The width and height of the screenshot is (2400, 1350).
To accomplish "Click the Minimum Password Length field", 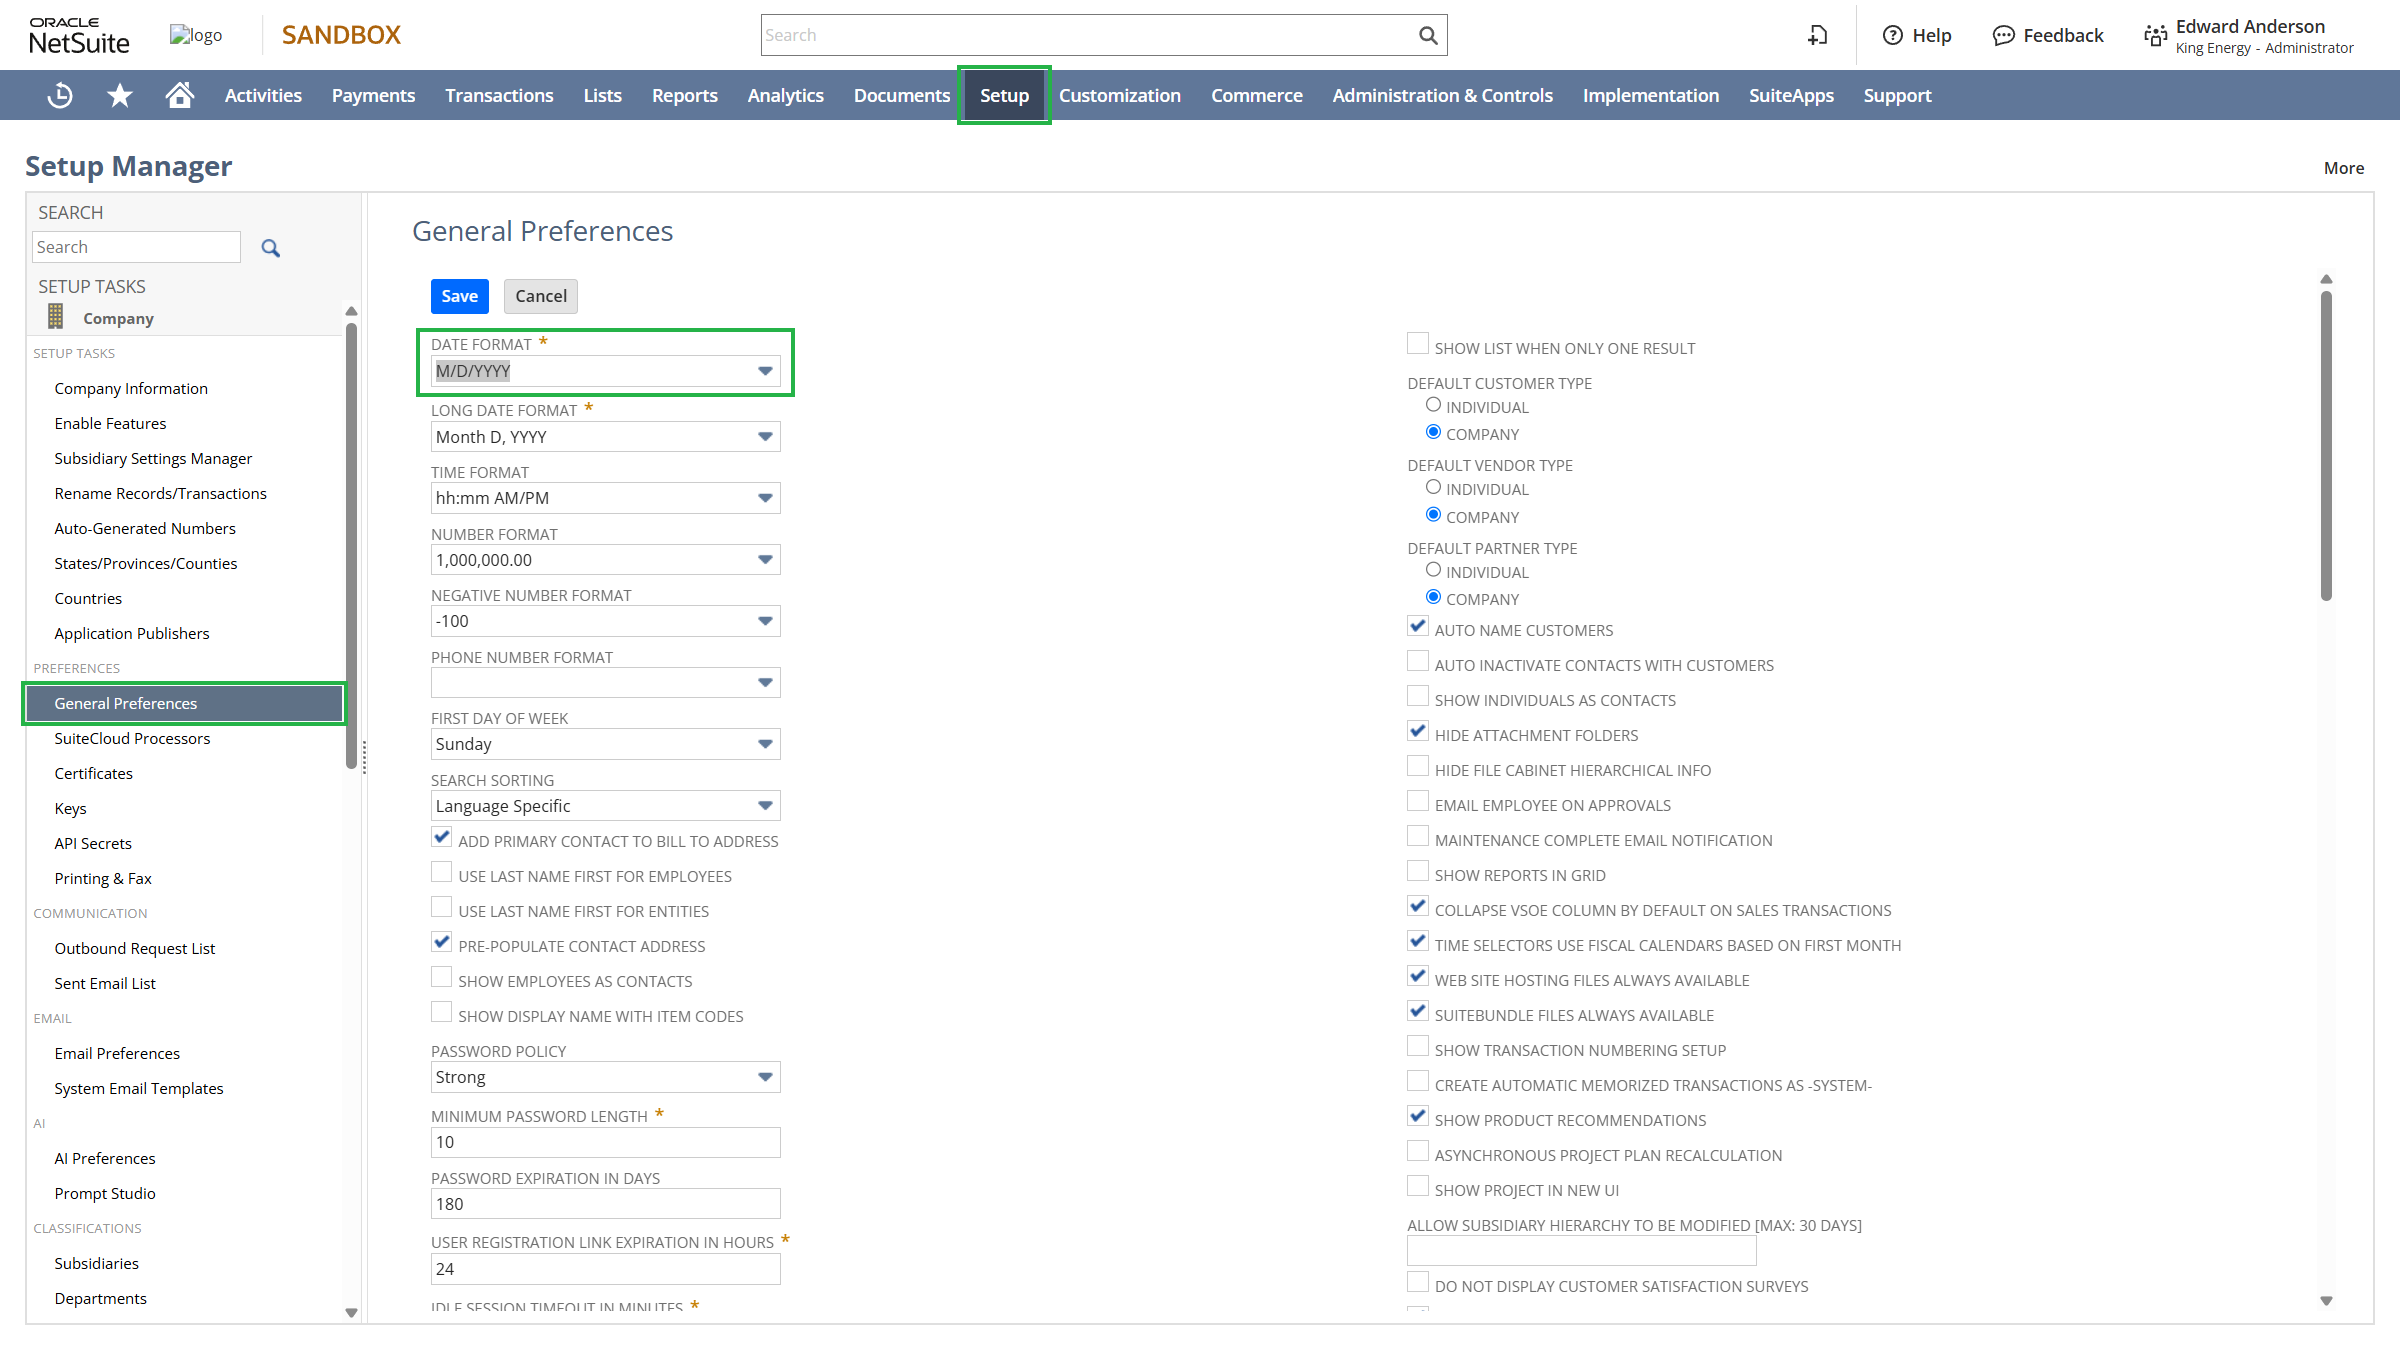I will [x=605, y=1142].
